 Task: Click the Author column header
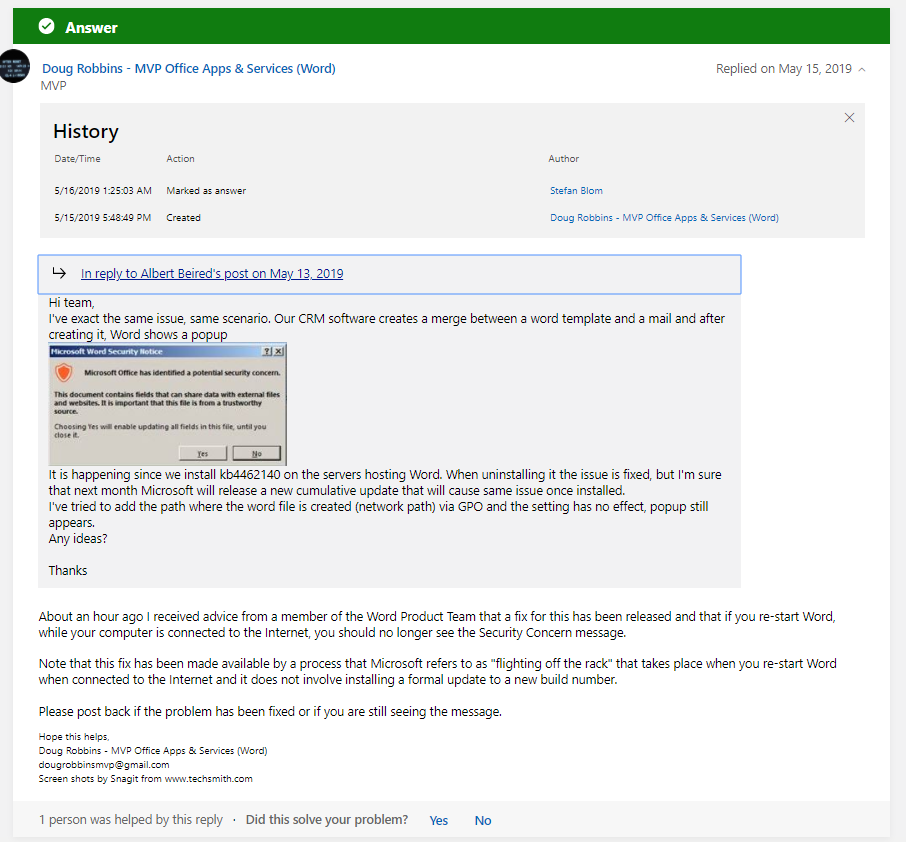(564, 159)
